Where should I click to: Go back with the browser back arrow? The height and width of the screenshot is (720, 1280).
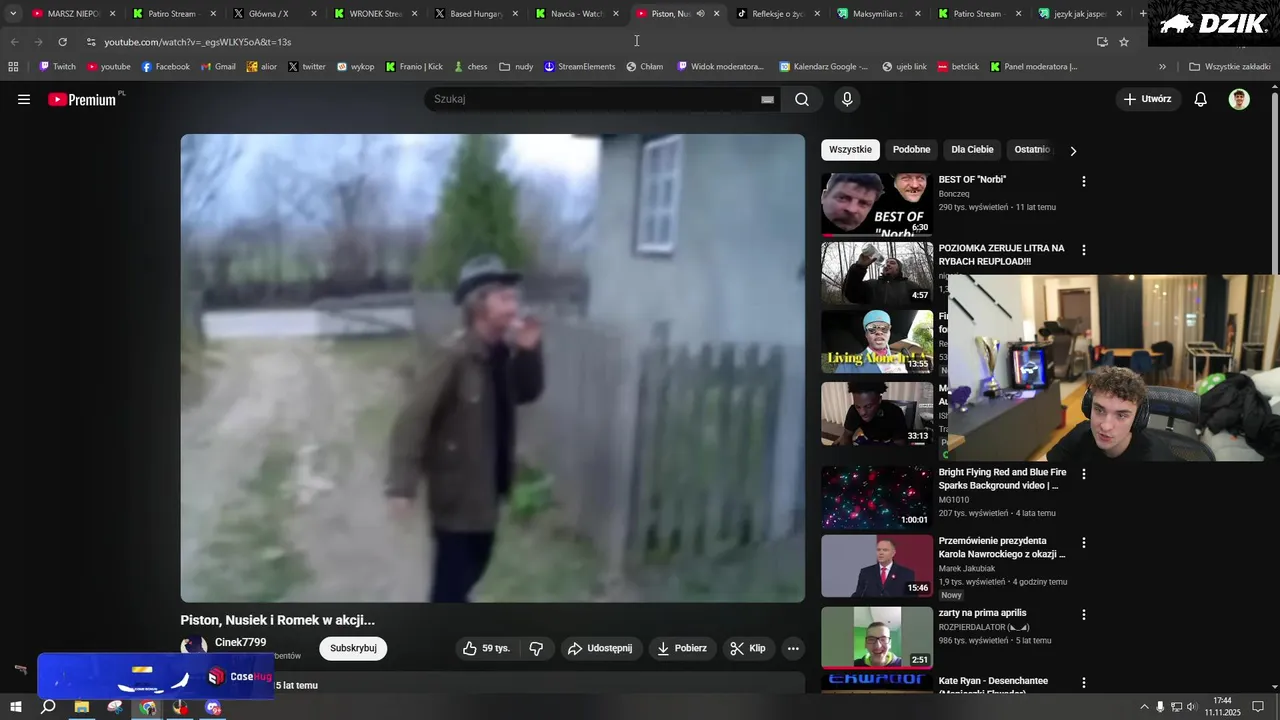tap(14, 42)
